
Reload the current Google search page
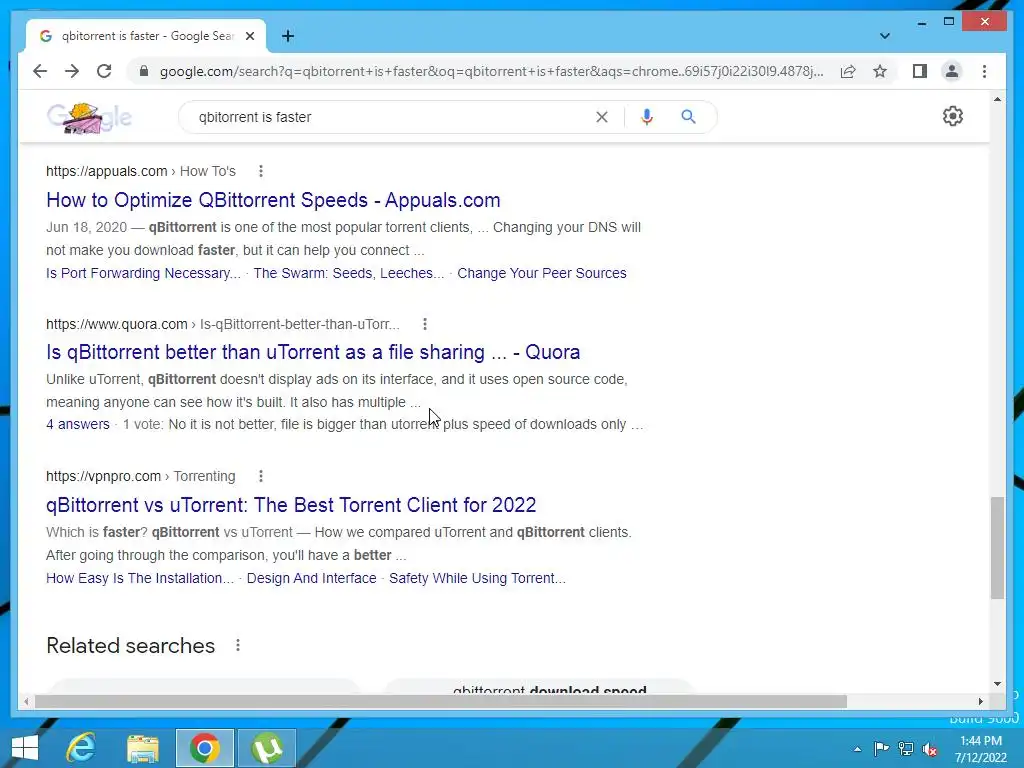pyautogui.click(x=104, y=71)
